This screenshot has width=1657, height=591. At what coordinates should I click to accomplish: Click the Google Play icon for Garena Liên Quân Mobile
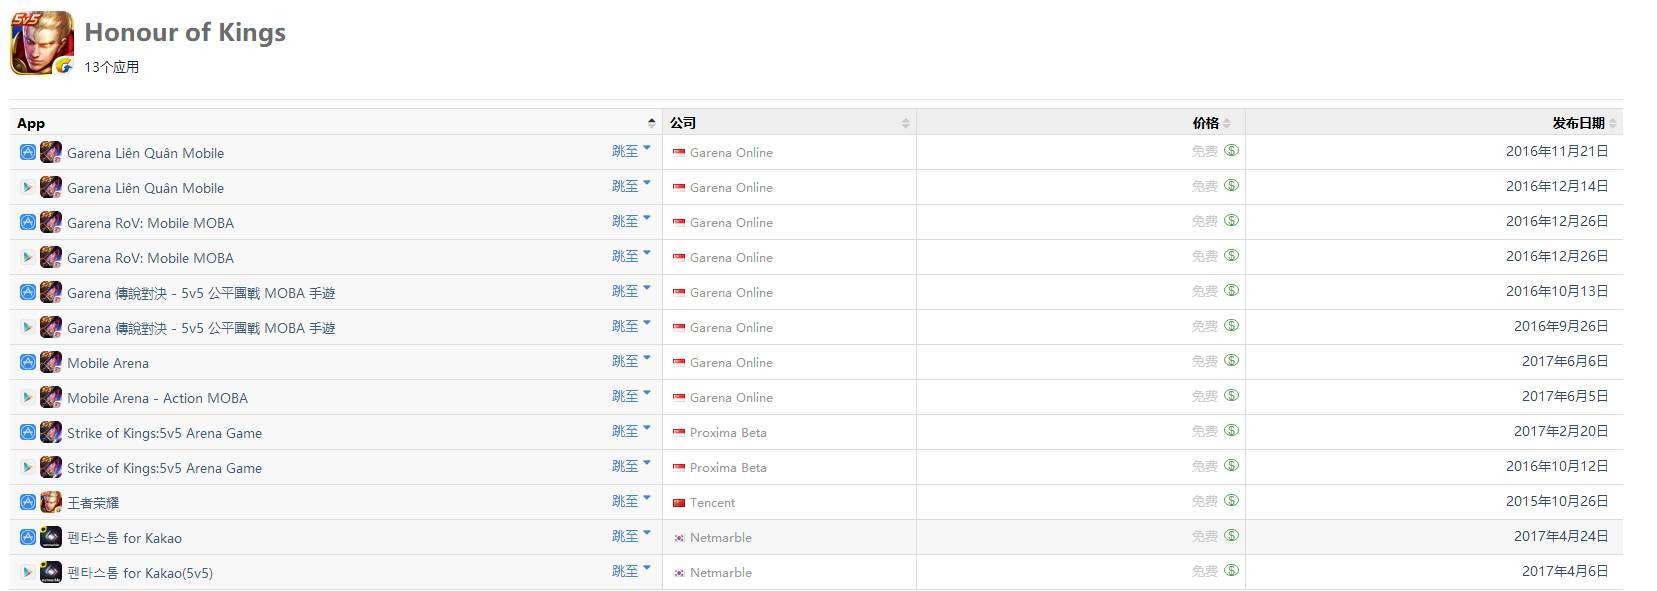click(28, 187)
